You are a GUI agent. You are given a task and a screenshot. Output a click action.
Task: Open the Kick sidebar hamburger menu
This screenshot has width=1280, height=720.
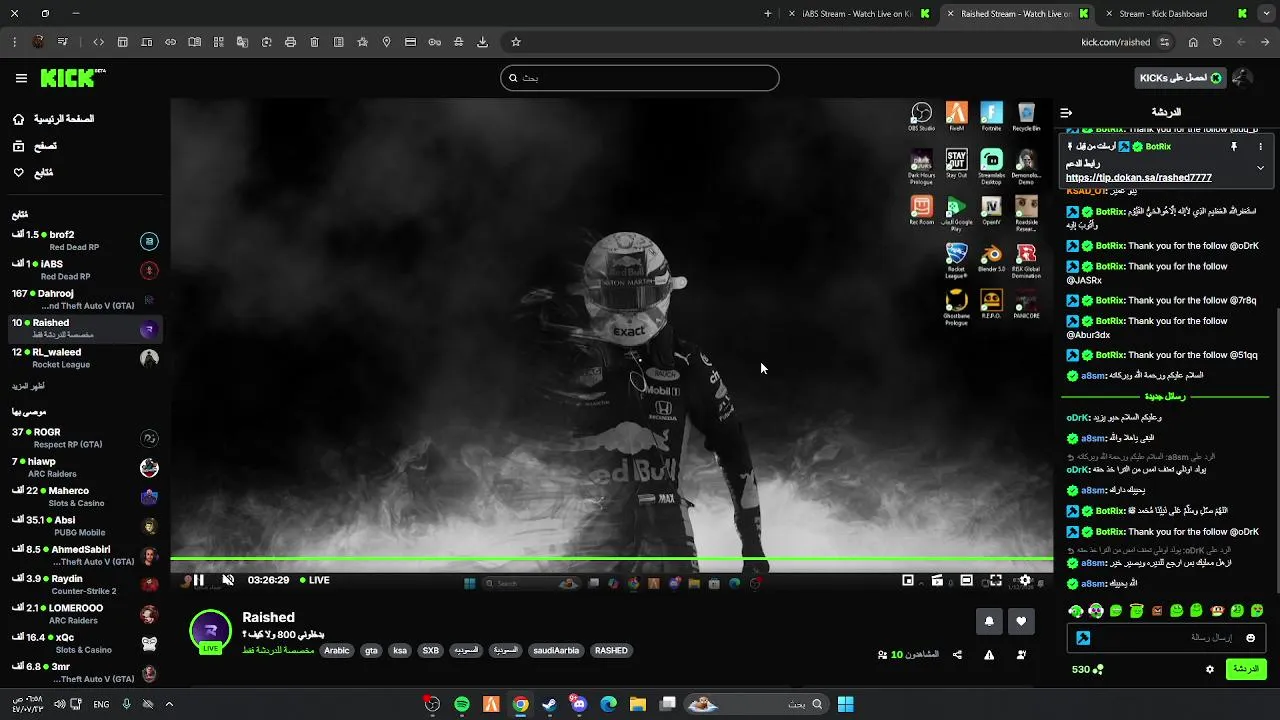(x=21, y=78)
